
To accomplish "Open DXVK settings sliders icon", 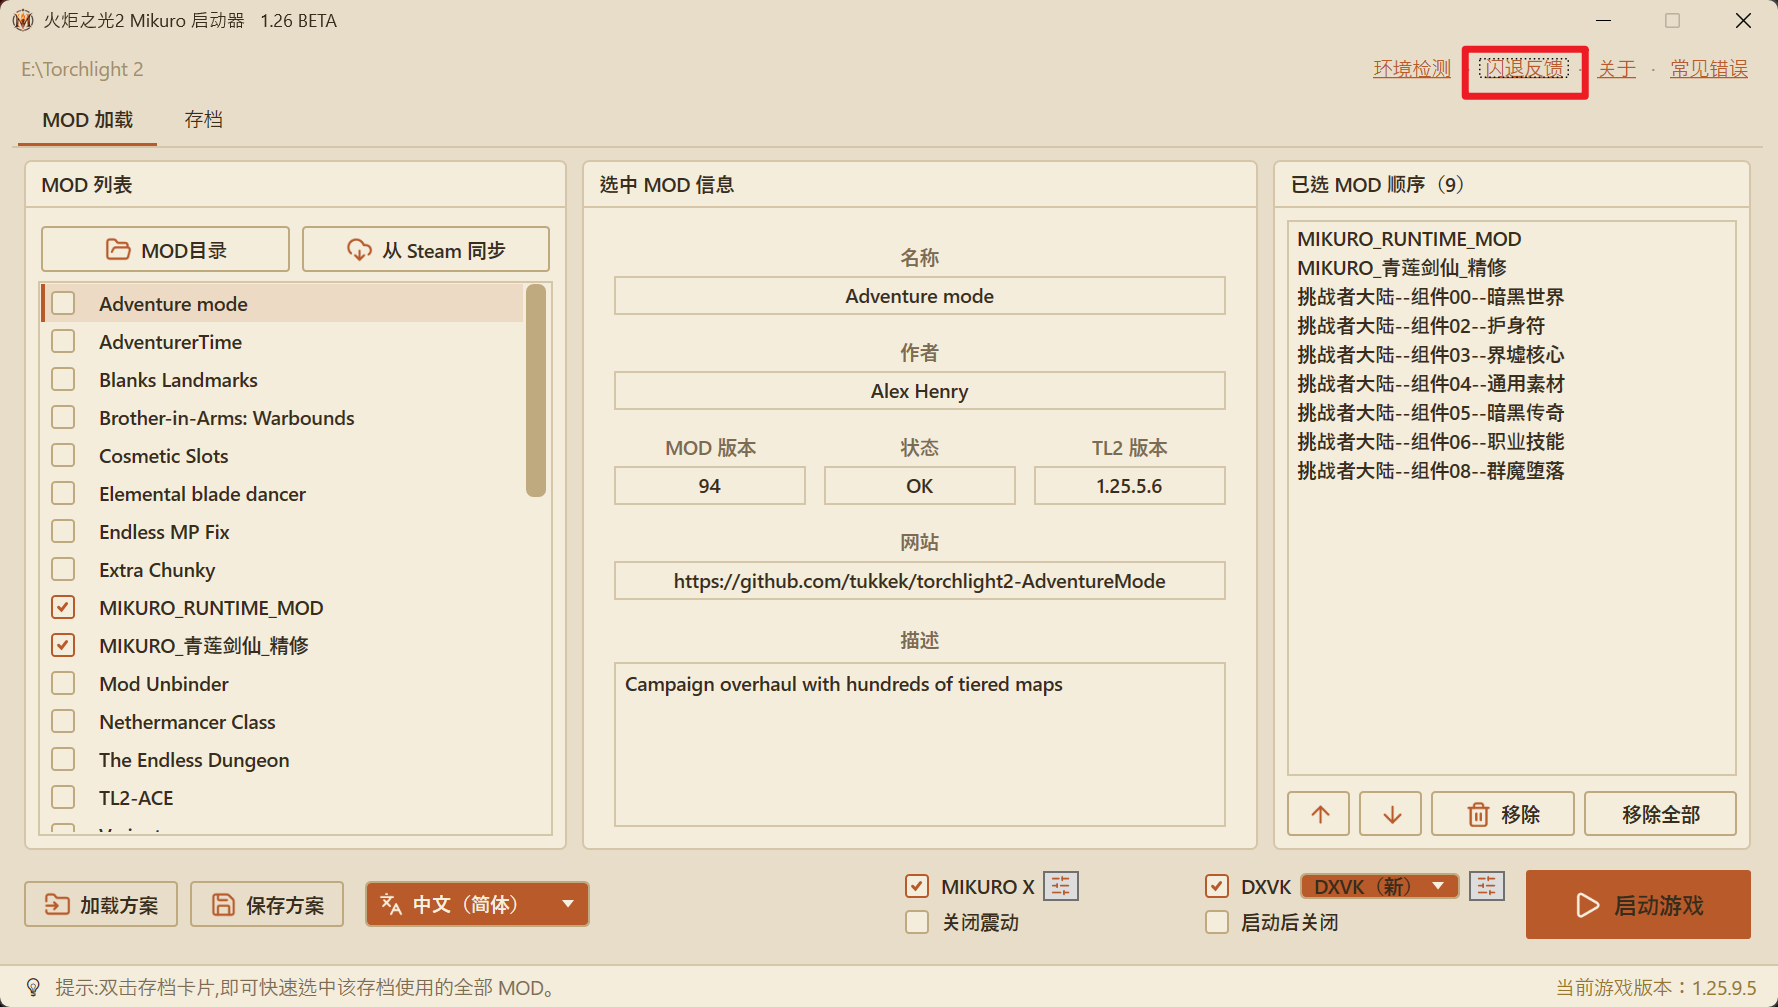I will [x=1487, y=886].
